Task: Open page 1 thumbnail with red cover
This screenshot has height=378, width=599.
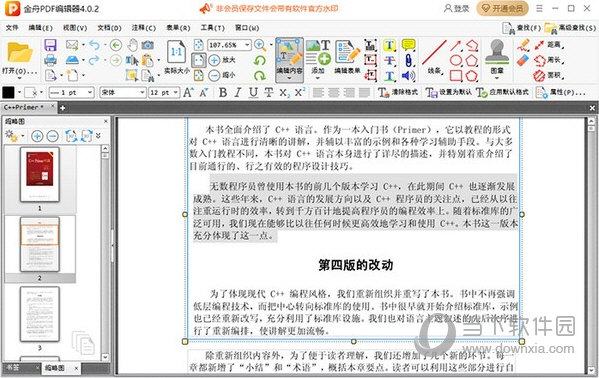Action: click(x=40, y=175)
